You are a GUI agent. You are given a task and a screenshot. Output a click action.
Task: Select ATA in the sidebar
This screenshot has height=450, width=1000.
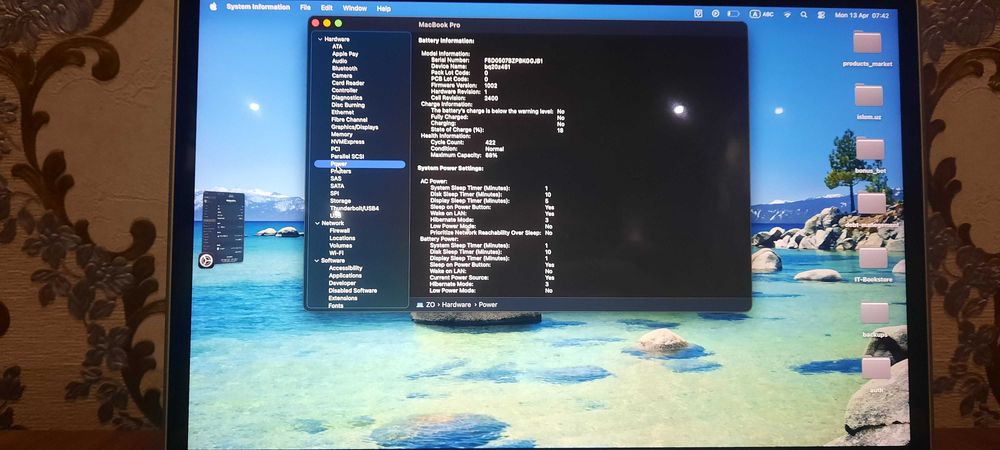coord(337,47)
